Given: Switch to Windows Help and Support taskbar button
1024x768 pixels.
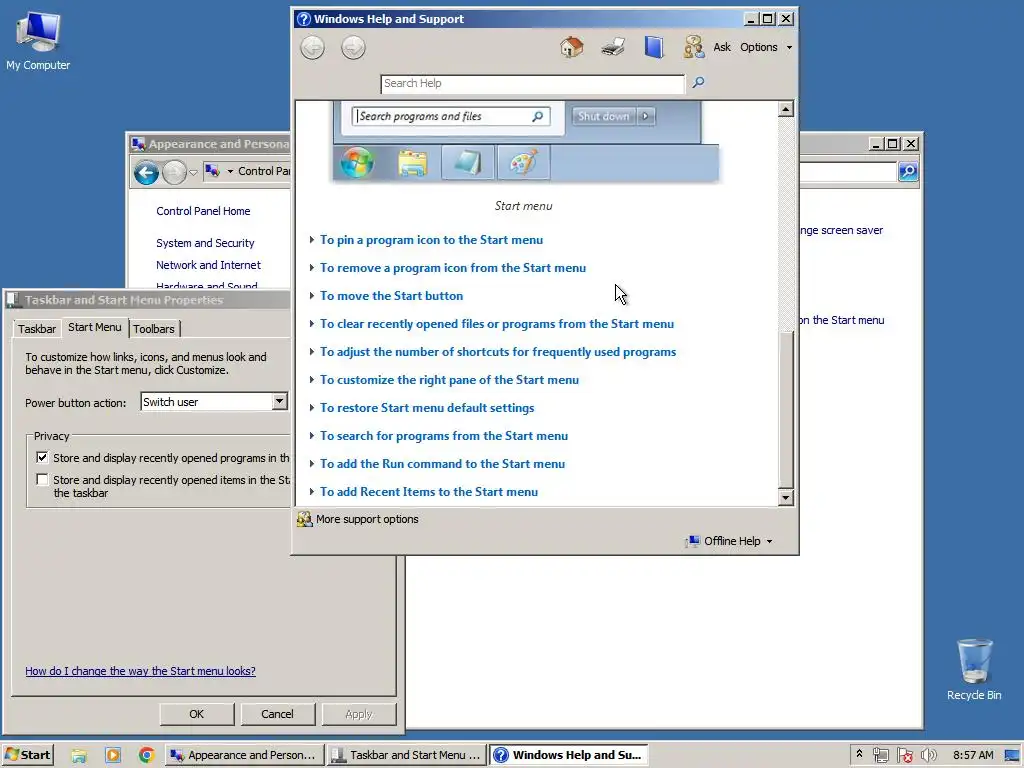Looking at the screenshot, I should [x=569, y=756].
